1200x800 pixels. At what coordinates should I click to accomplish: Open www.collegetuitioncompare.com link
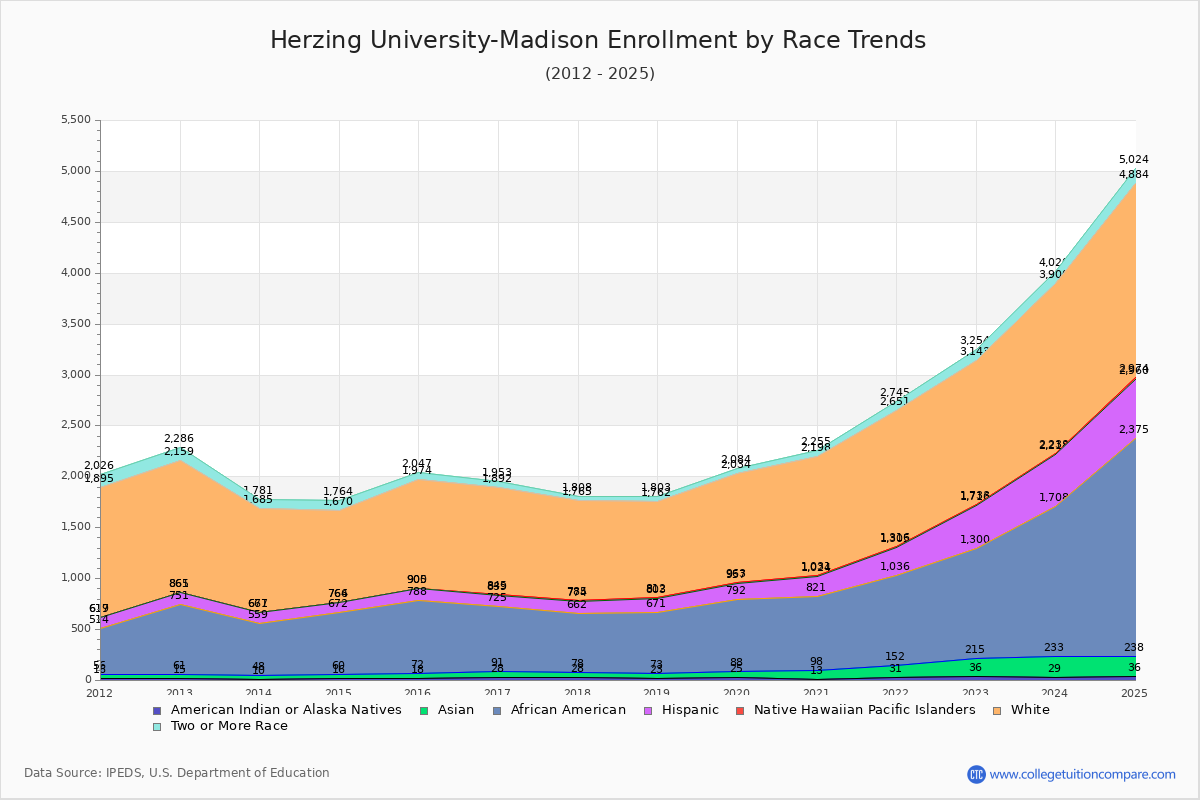coord(1083,774)
